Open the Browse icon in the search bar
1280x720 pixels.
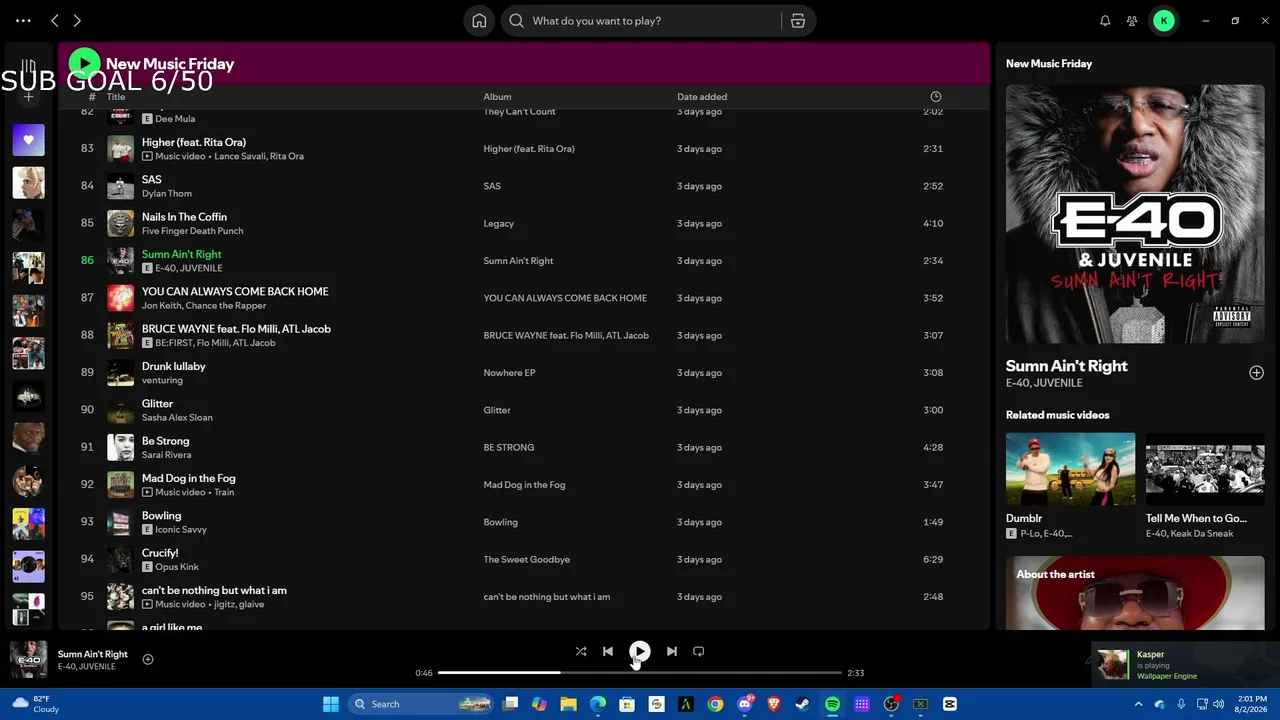798,21
